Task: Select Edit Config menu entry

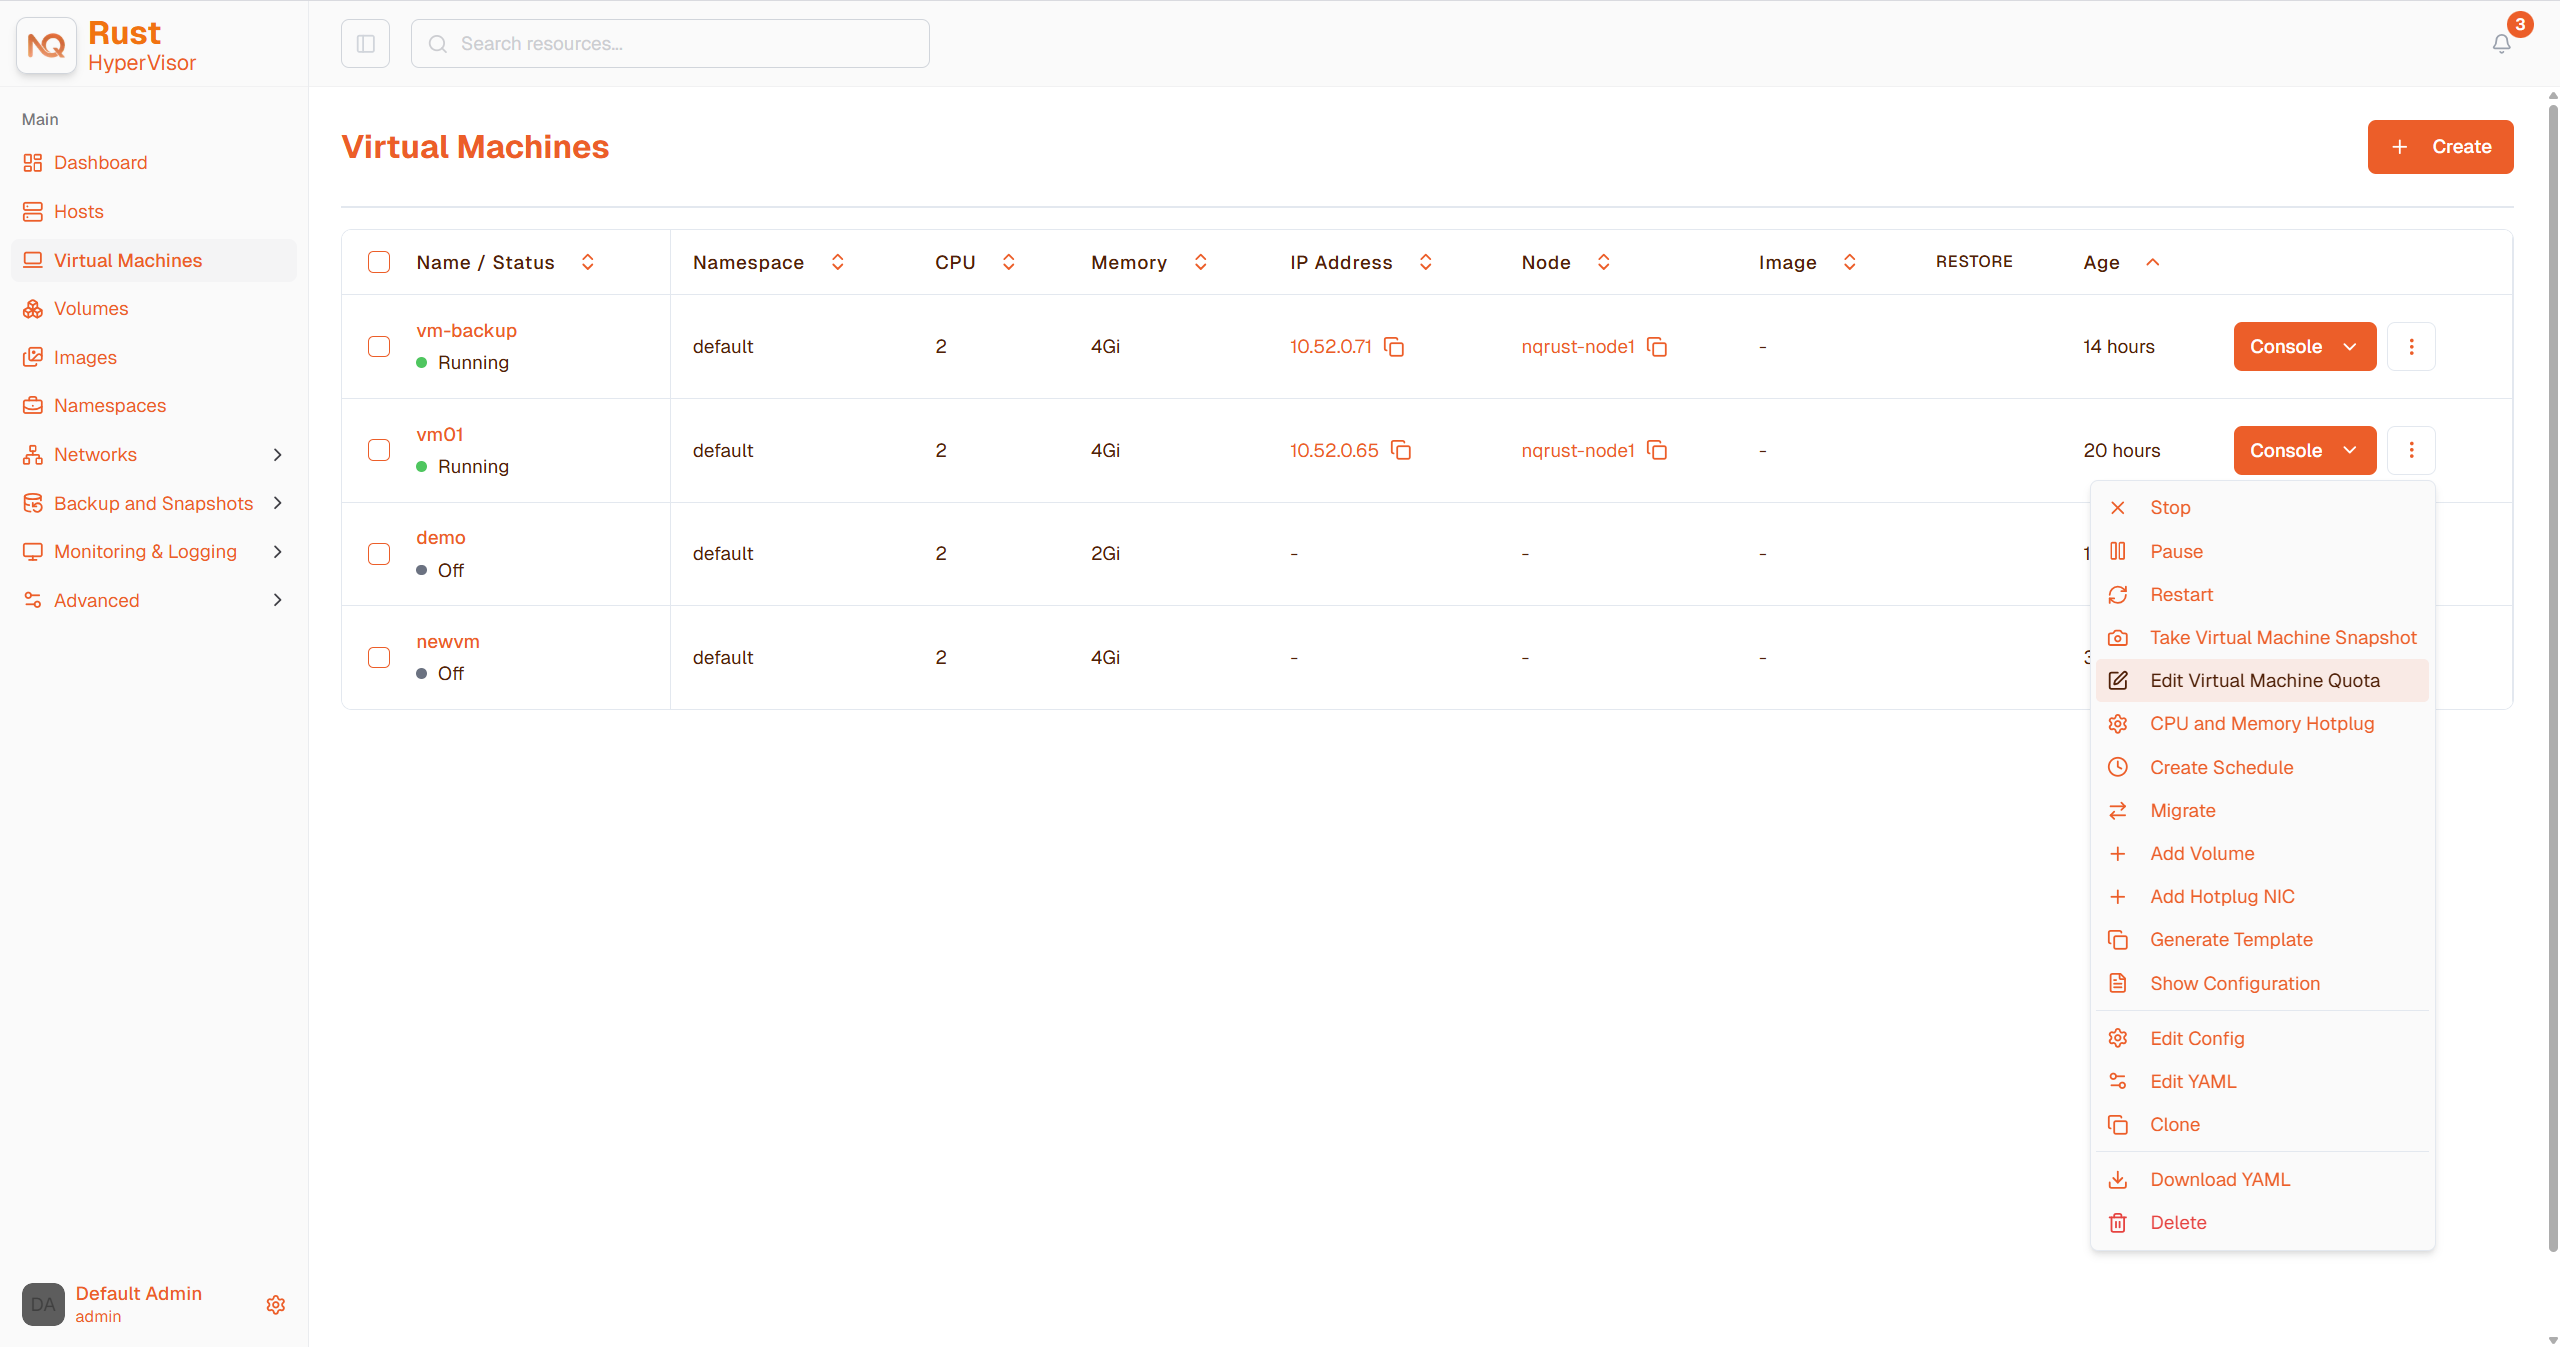Action: (2262, 1039)
